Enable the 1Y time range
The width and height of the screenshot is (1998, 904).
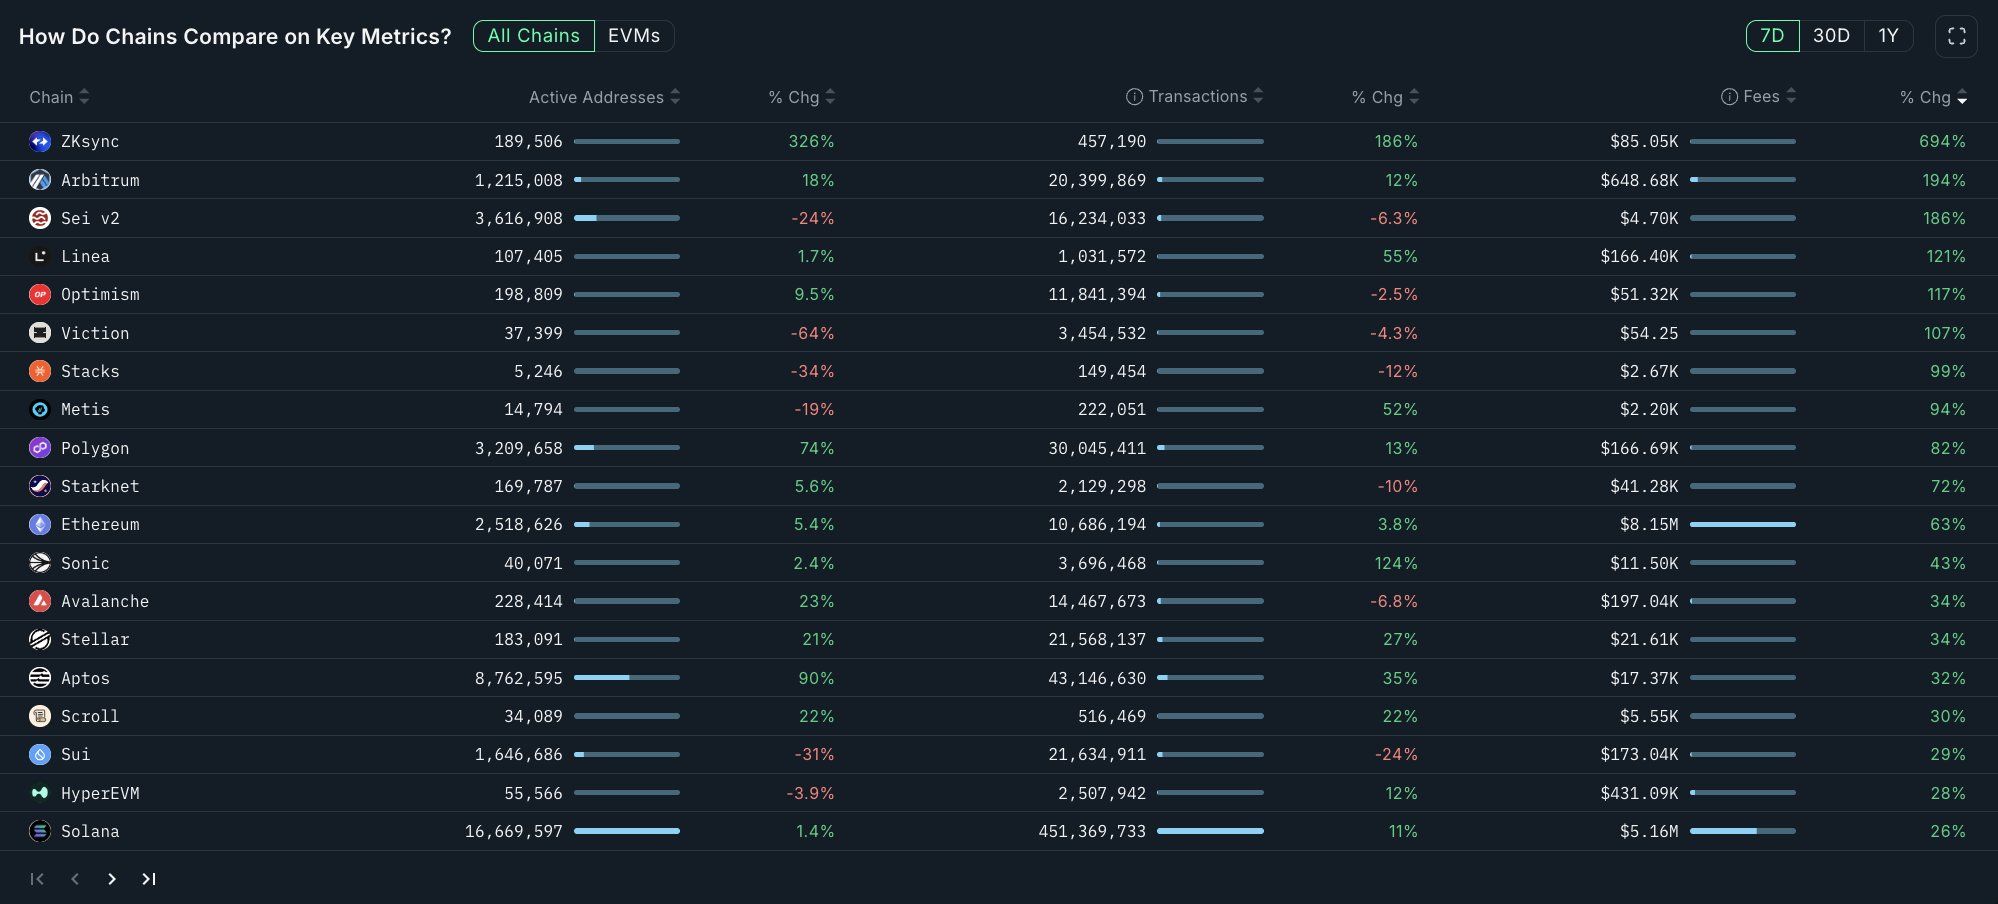1889,35
